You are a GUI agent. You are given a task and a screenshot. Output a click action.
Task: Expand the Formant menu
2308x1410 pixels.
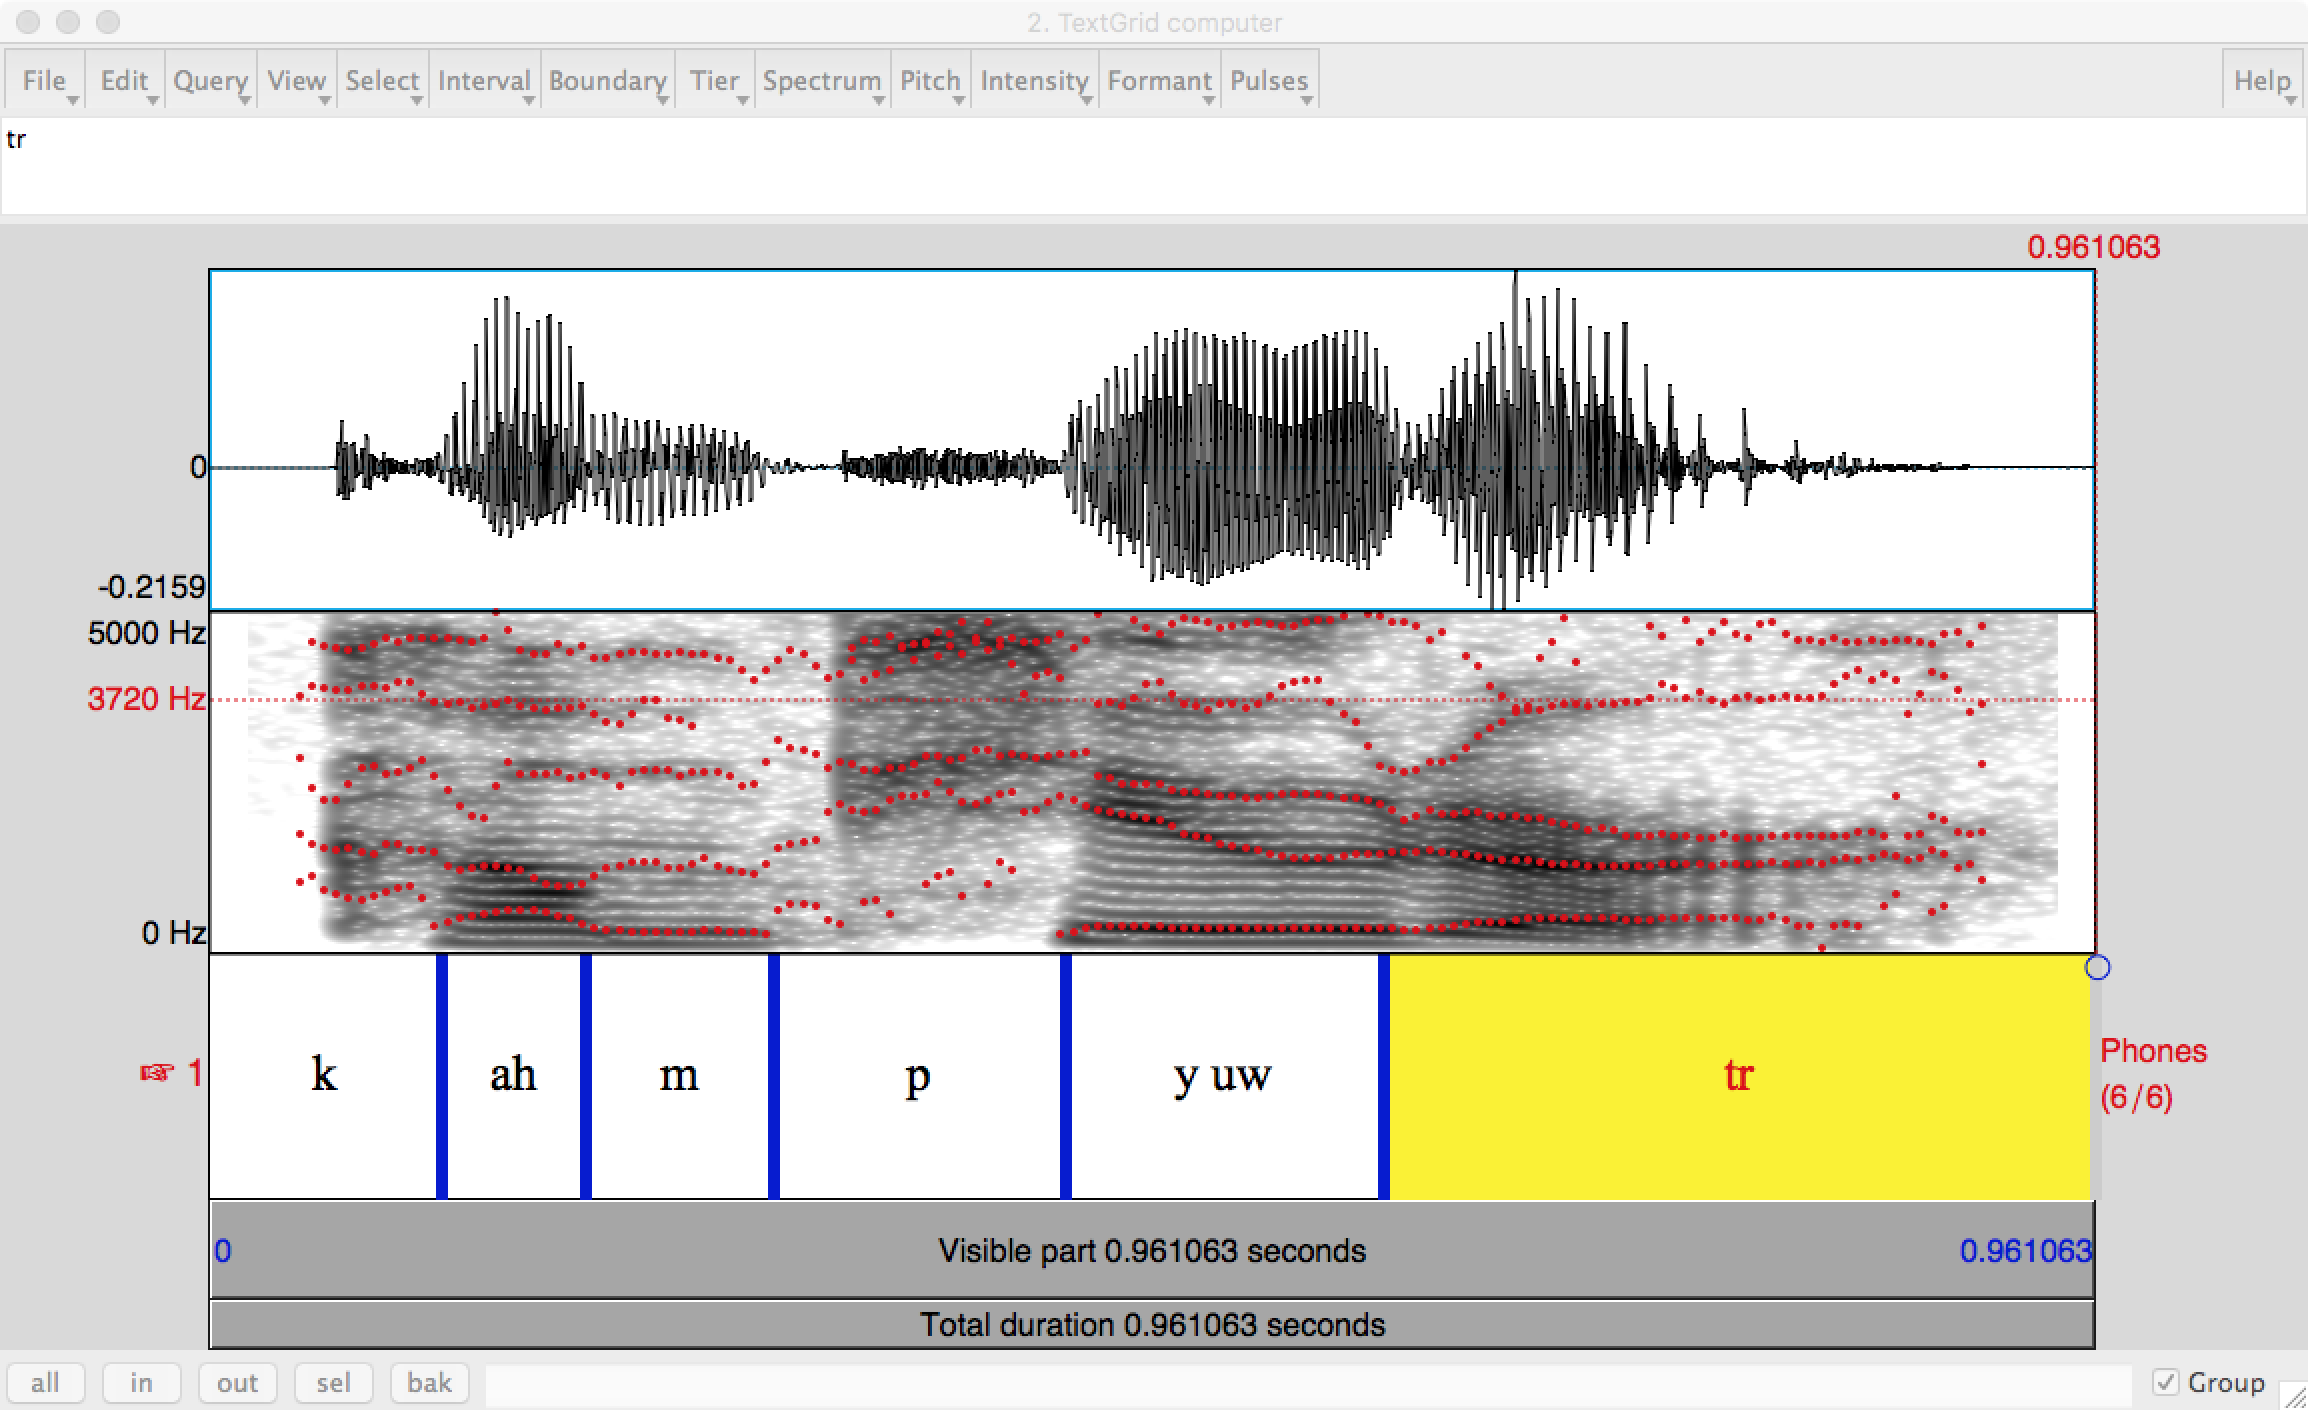tap(1159, 81)
